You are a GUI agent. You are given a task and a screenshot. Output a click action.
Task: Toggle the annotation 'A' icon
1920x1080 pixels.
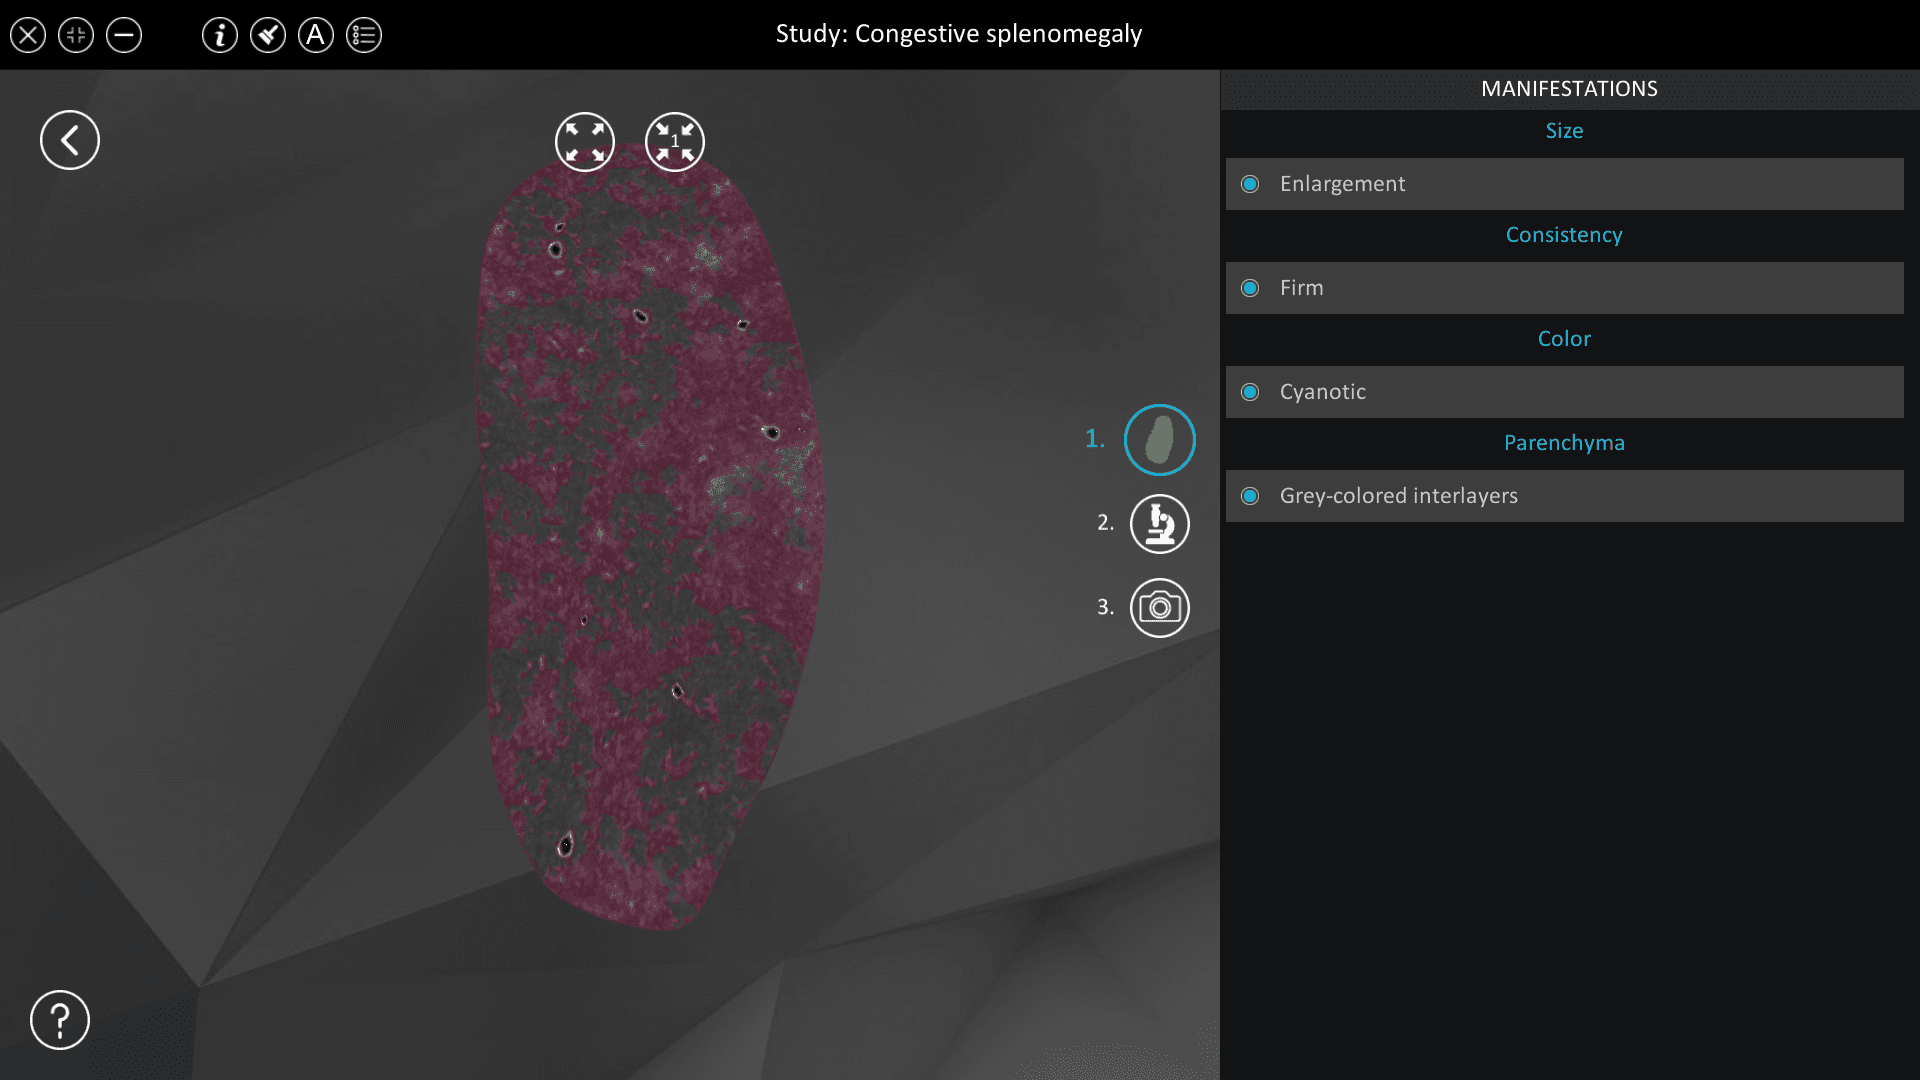(x=316, y=36)
